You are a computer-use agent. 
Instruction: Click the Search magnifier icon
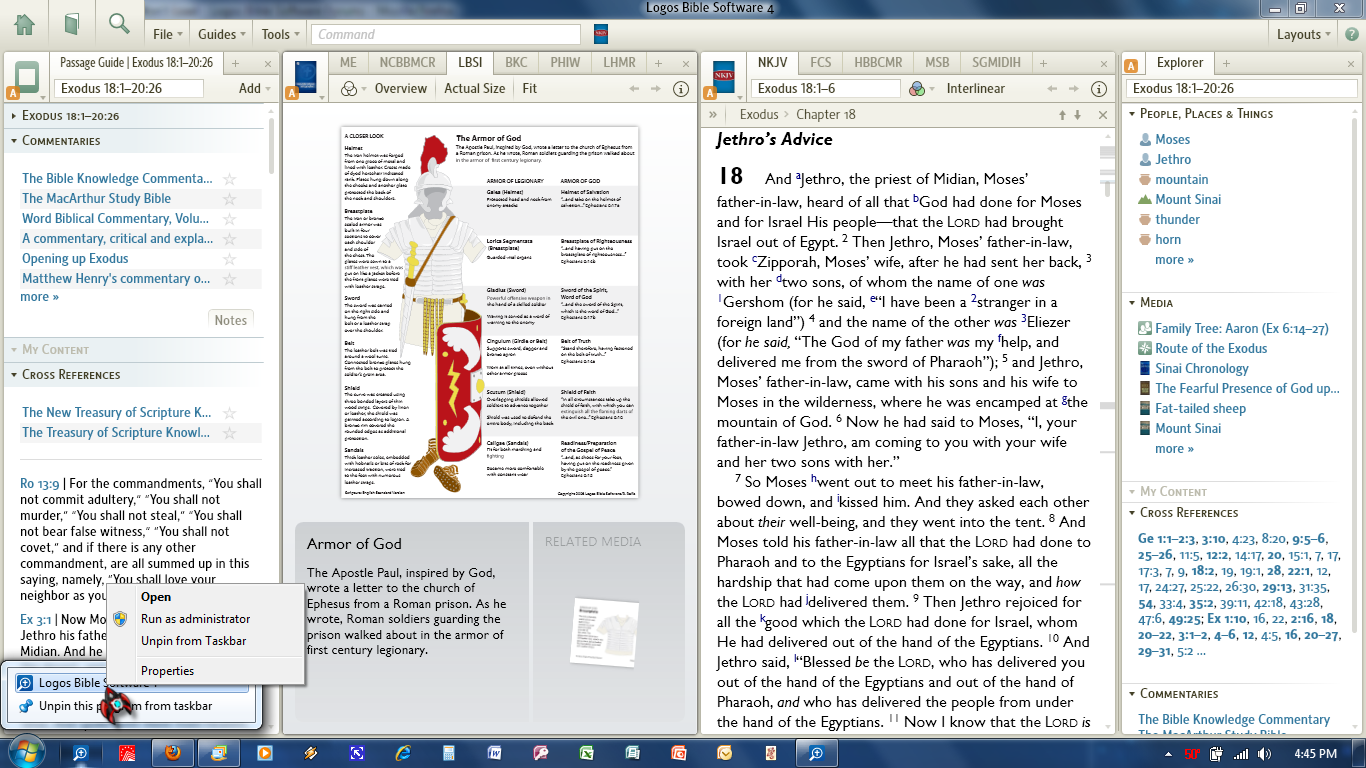click(x=119, y=24)
